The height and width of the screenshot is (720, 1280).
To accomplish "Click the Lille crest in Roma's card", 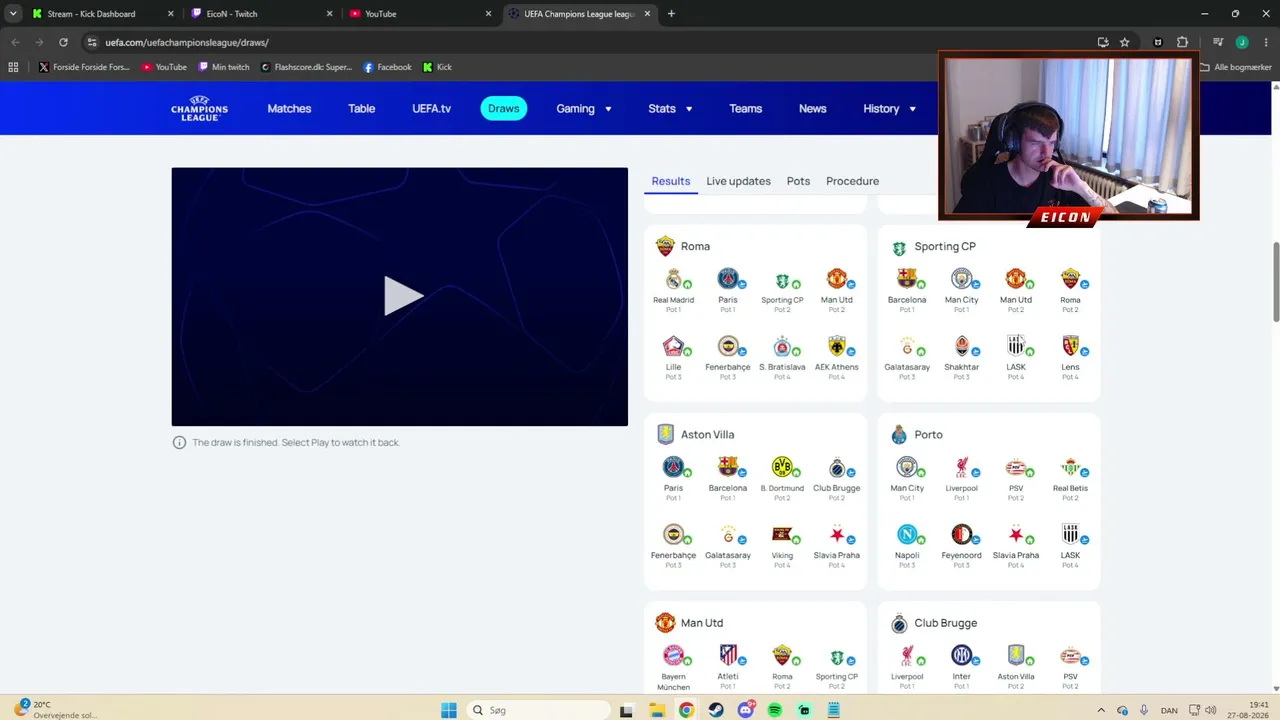I will (x=673, y=346).
